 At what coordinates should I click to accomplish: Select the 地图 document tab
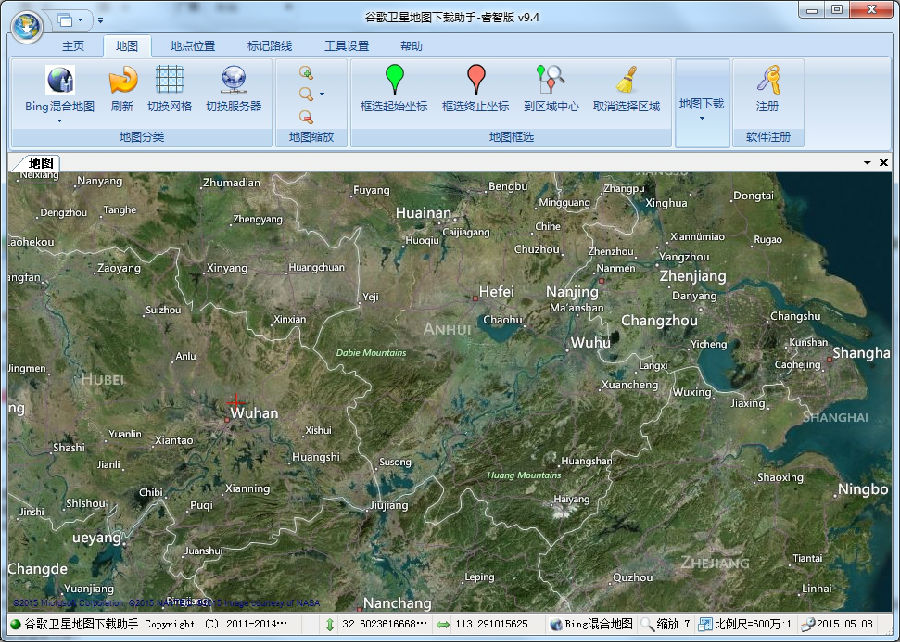point(41,163)
